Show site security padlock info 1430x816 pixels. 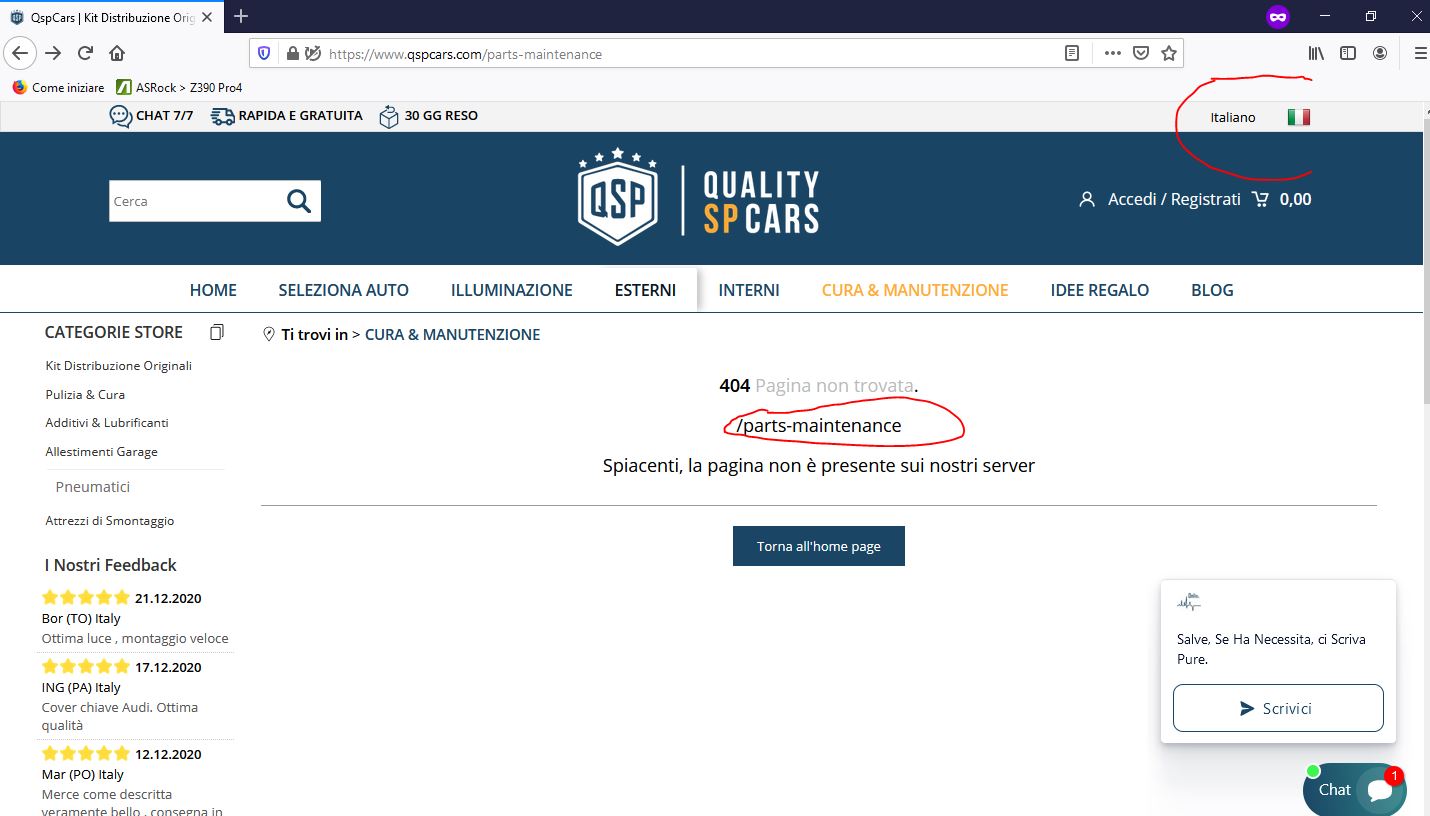292,54
